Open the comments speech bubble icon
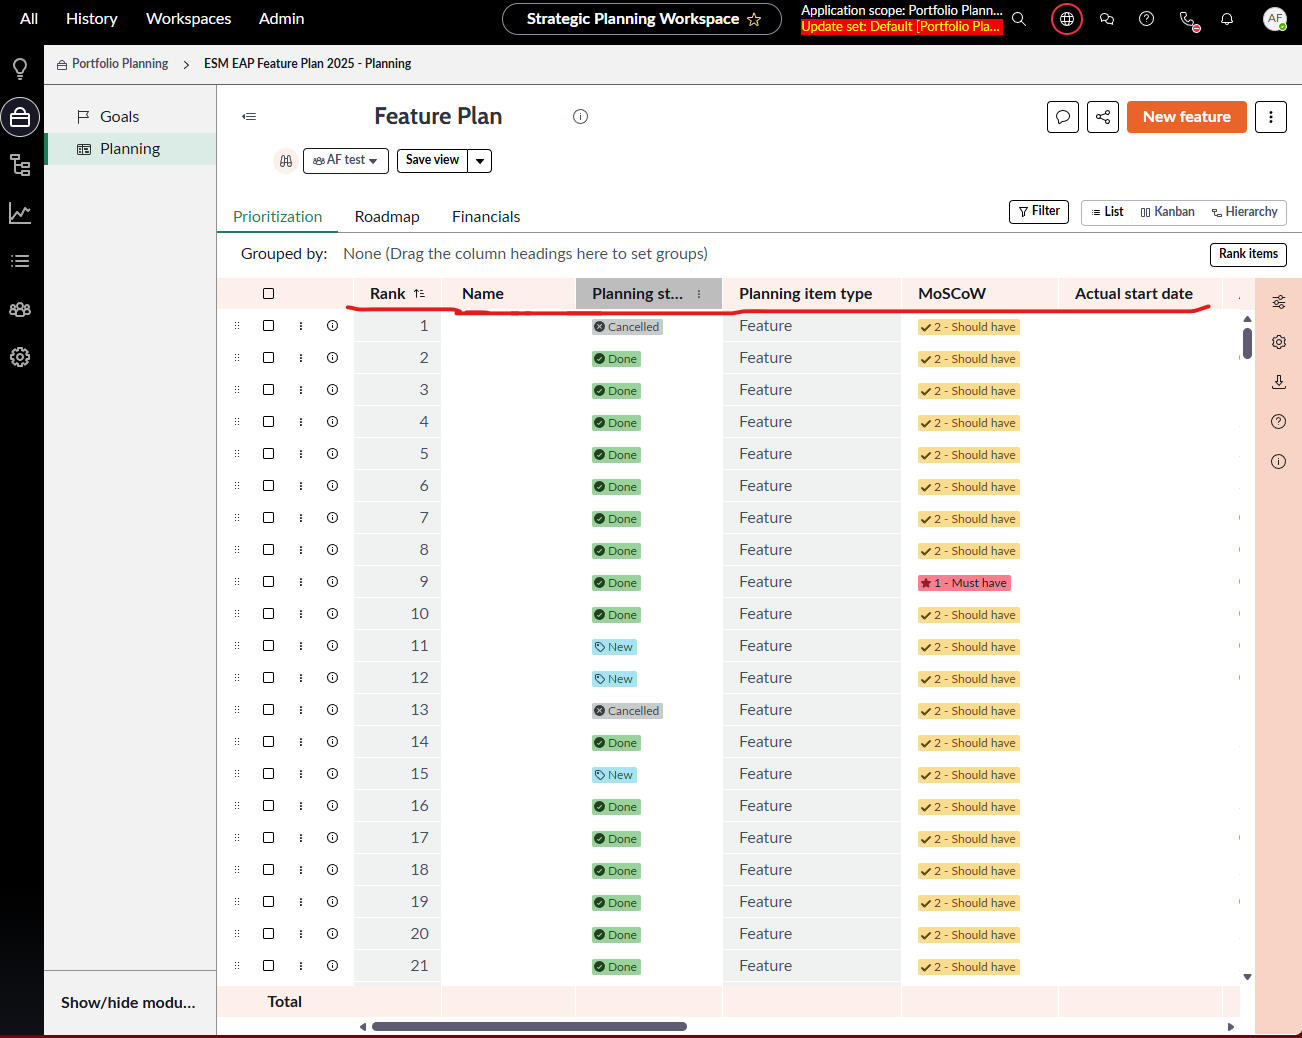 1063,117
